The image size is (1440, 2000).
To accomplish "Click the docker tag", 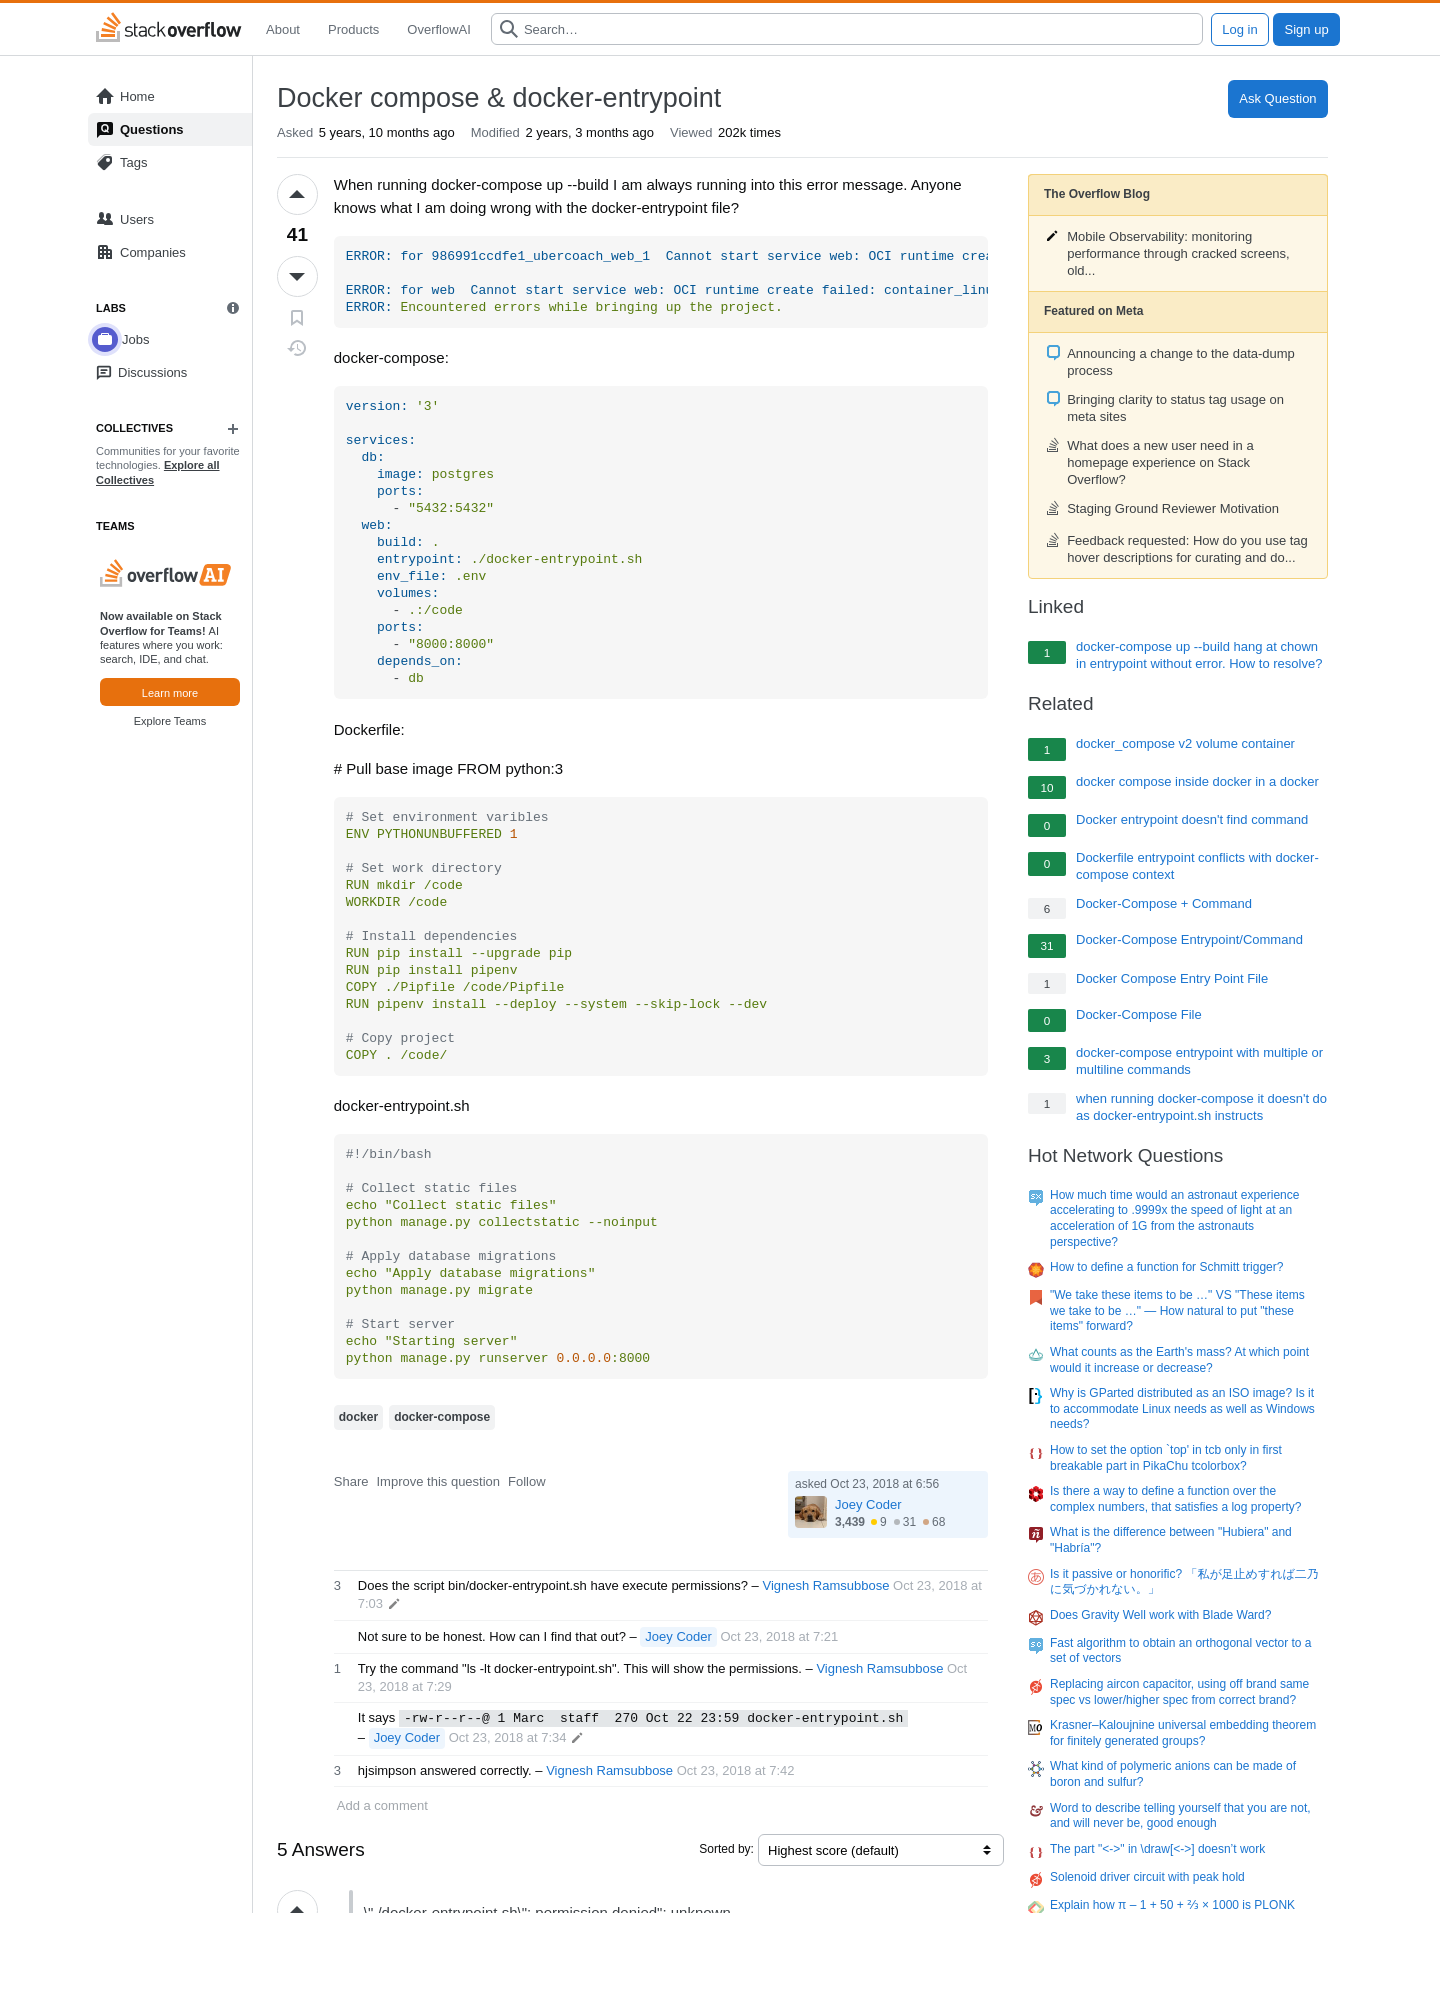I will (x=358, y=1417).
